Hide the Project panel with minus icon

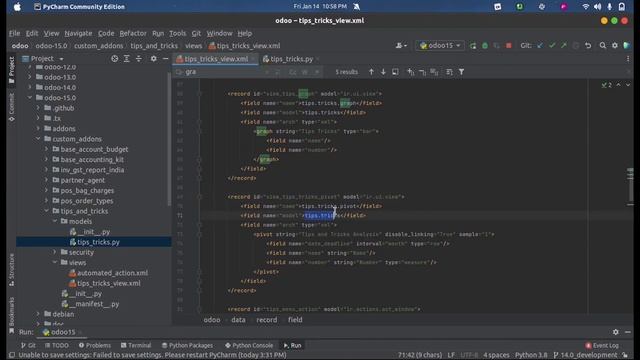[x=165, y=59]
